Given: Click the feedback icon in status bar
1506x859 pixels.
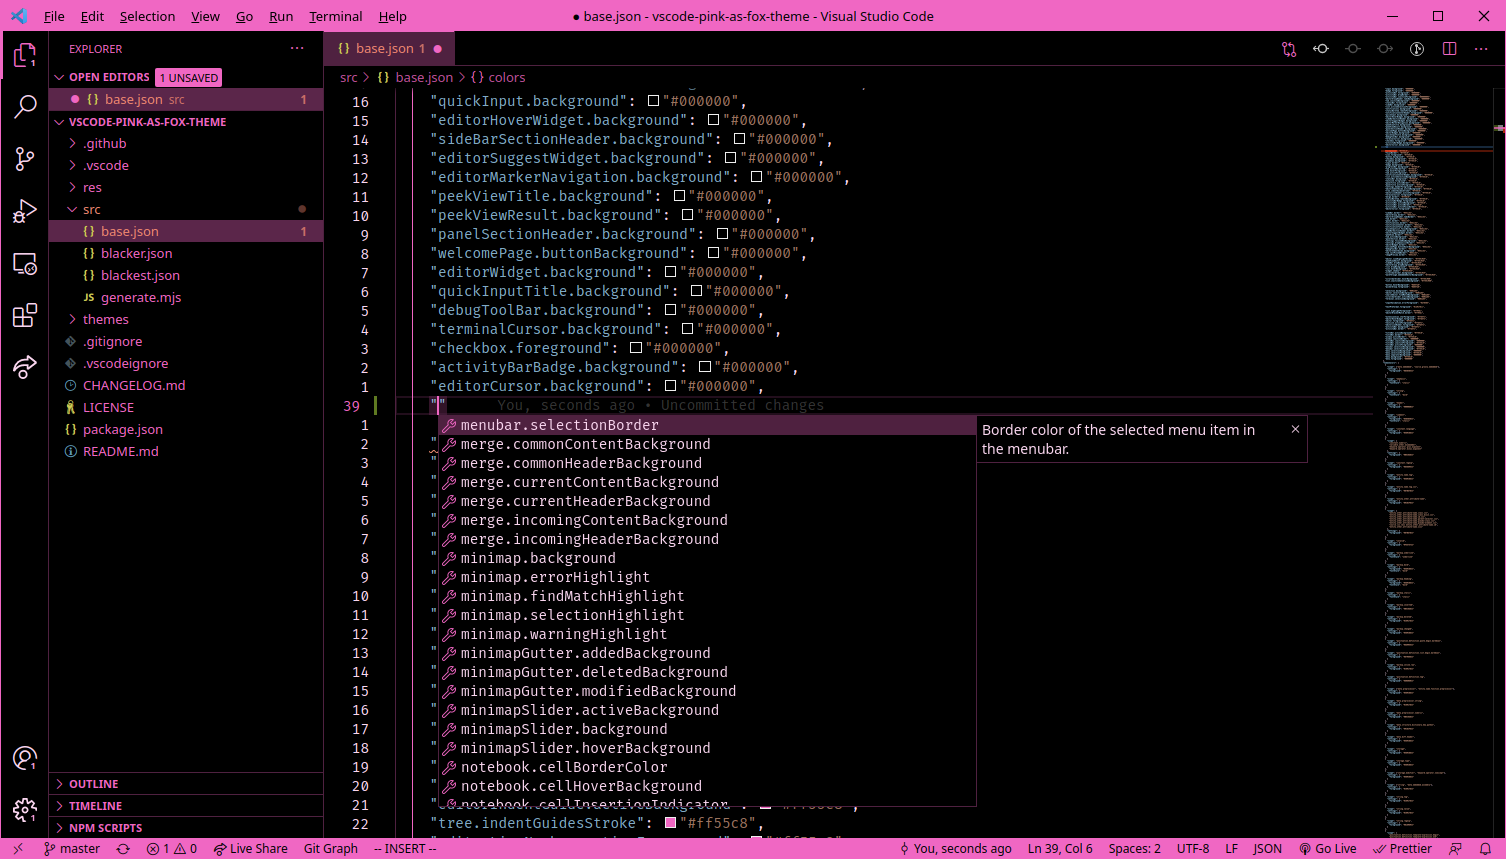Looking at the screenshot, I should tap(1456, 848).
